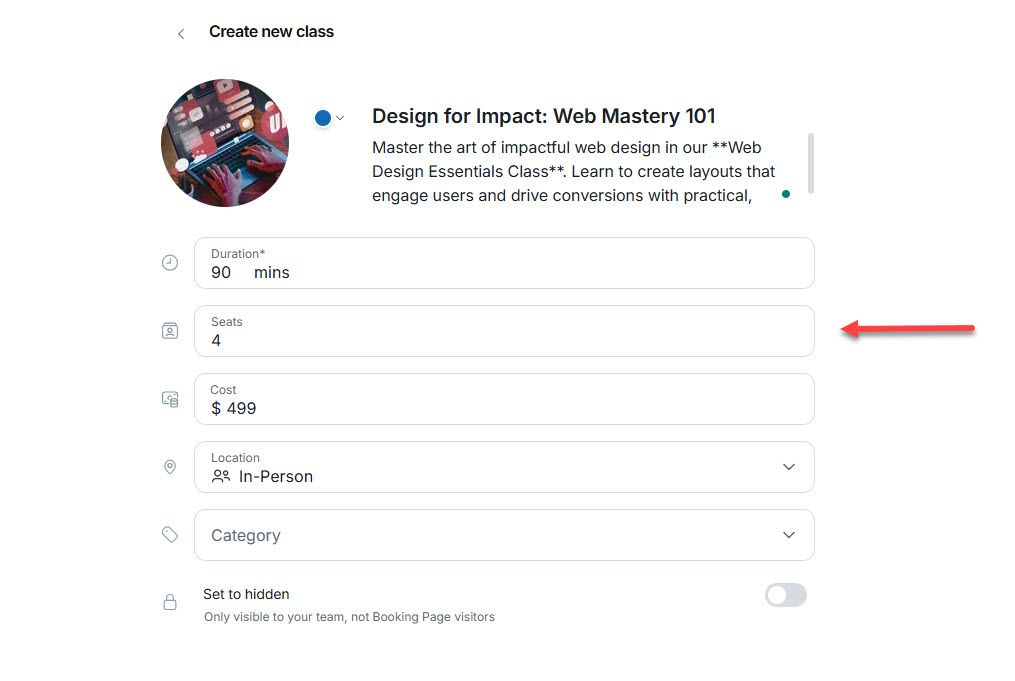
Task: Click the category tag icon
Action: point(170,535)
